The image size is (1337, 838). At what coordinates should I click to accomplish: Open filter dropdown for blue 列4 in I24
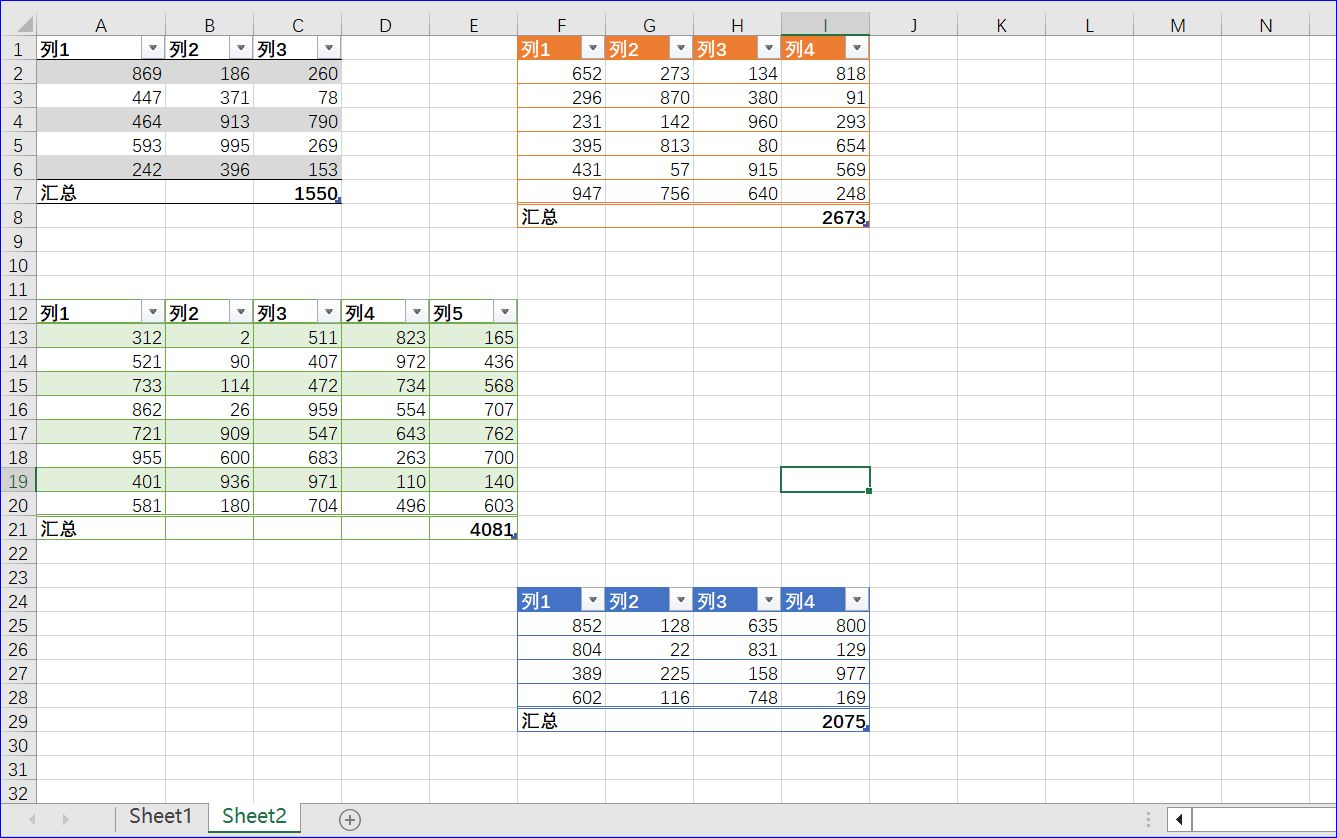click(x=856, y=600)
